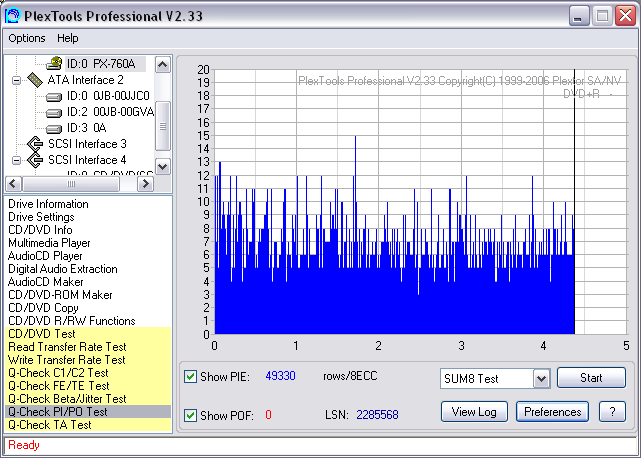Screen dimensions: 641x458
Task: Click the Ready status text
Action: coord(24,445)
